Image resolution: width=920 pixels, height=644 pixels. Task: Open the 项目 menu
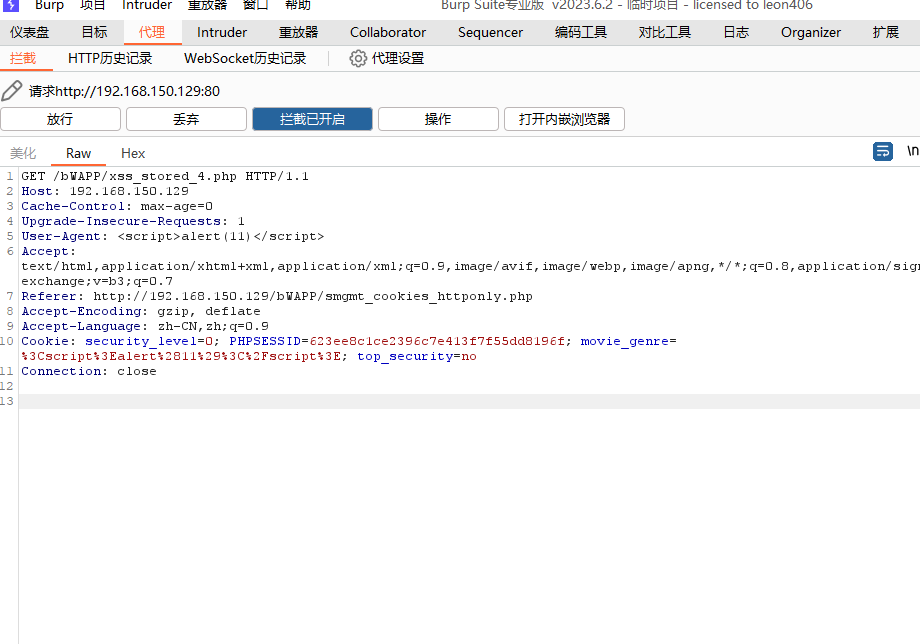click(93, 5)
